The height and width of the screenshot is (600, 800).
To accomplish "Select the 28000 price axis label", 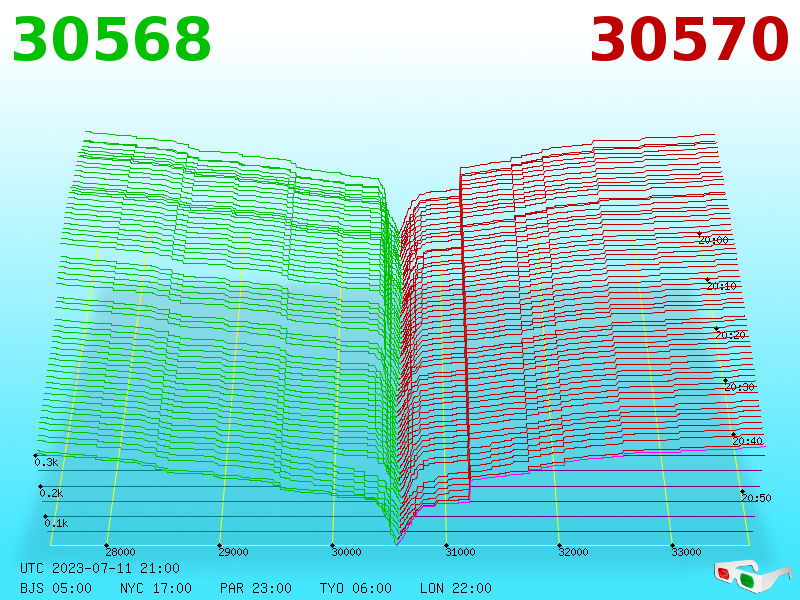I will tap(120, 552).
